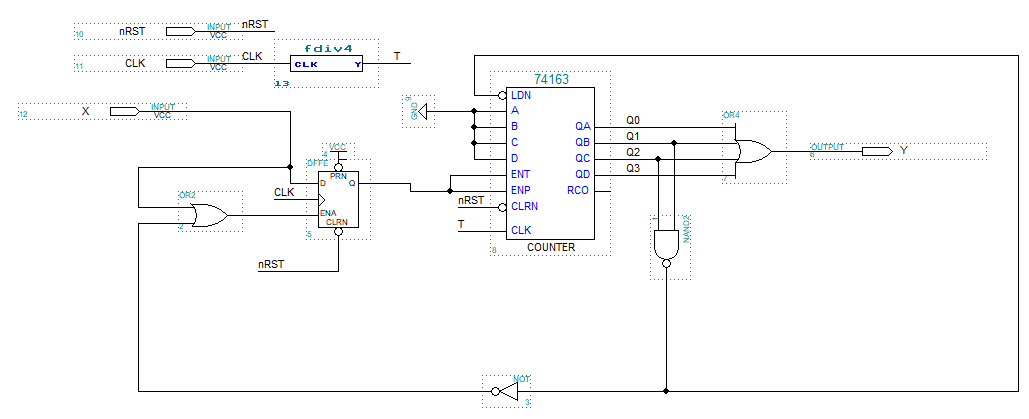Click the RCO pin label

(x=578, y=190)
